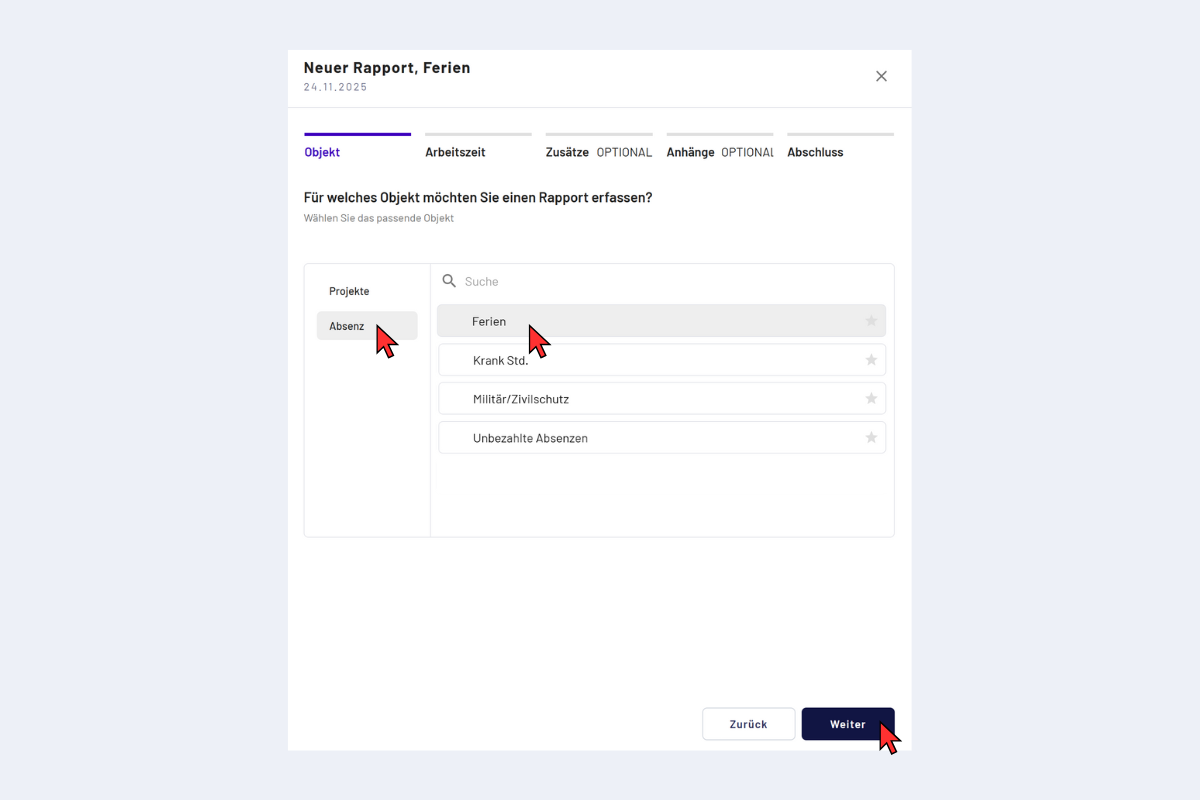Switch to the Arbeitszeit step
The width and height of the screenshot is (1200, 800).
click(x=455, y=152)
